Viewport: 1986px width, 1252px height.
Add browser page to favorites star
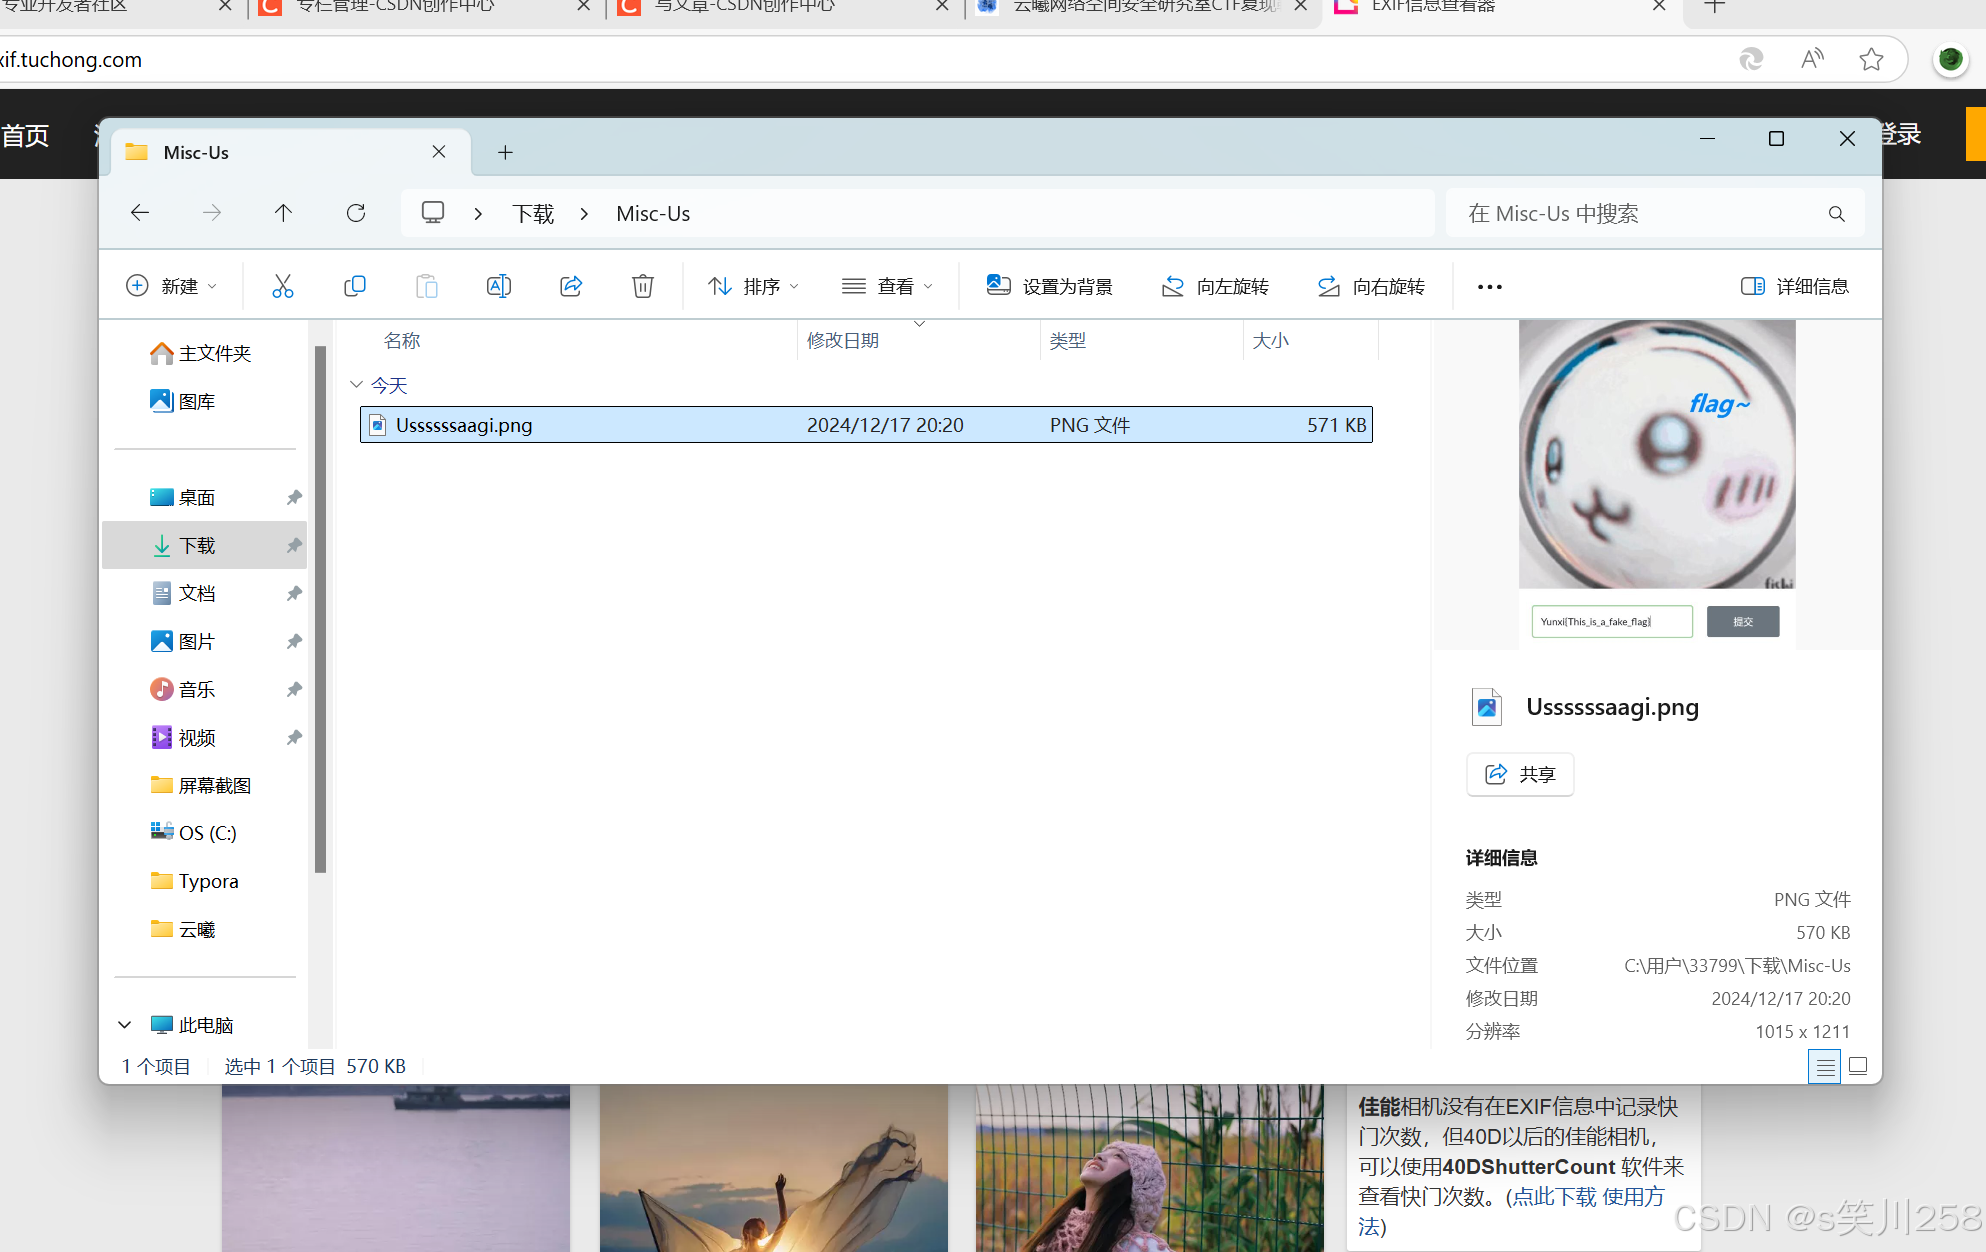coord(1871,60)
